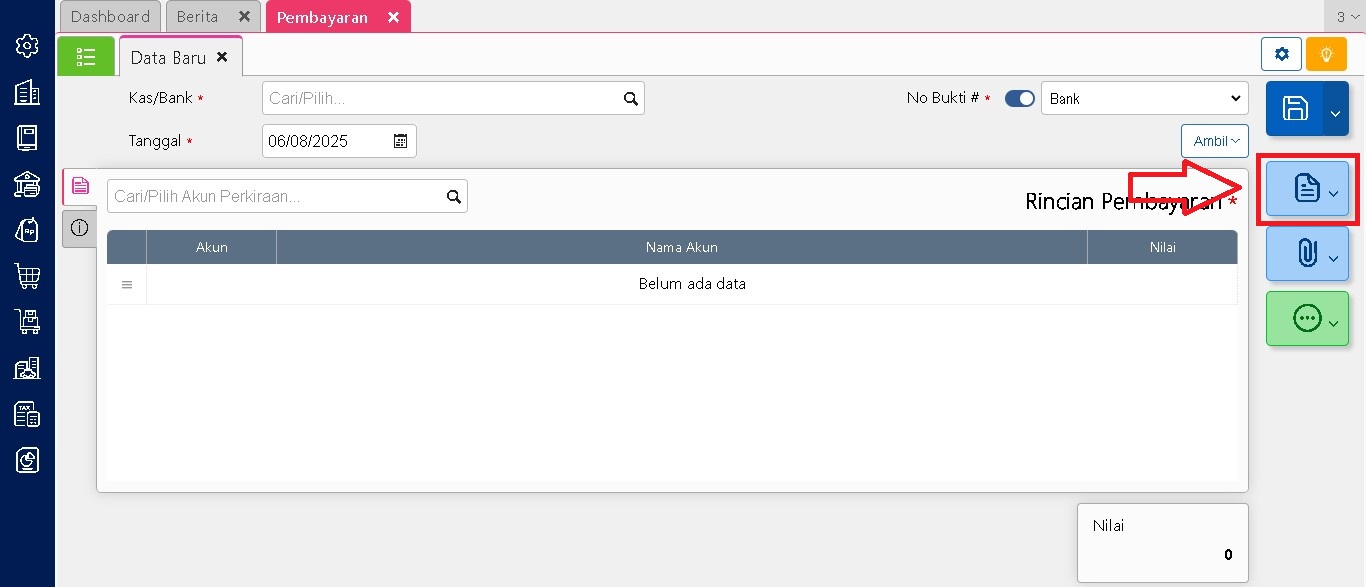
Task: Open the Bank numbering type dropdown
Action: tap(1144, 99)
